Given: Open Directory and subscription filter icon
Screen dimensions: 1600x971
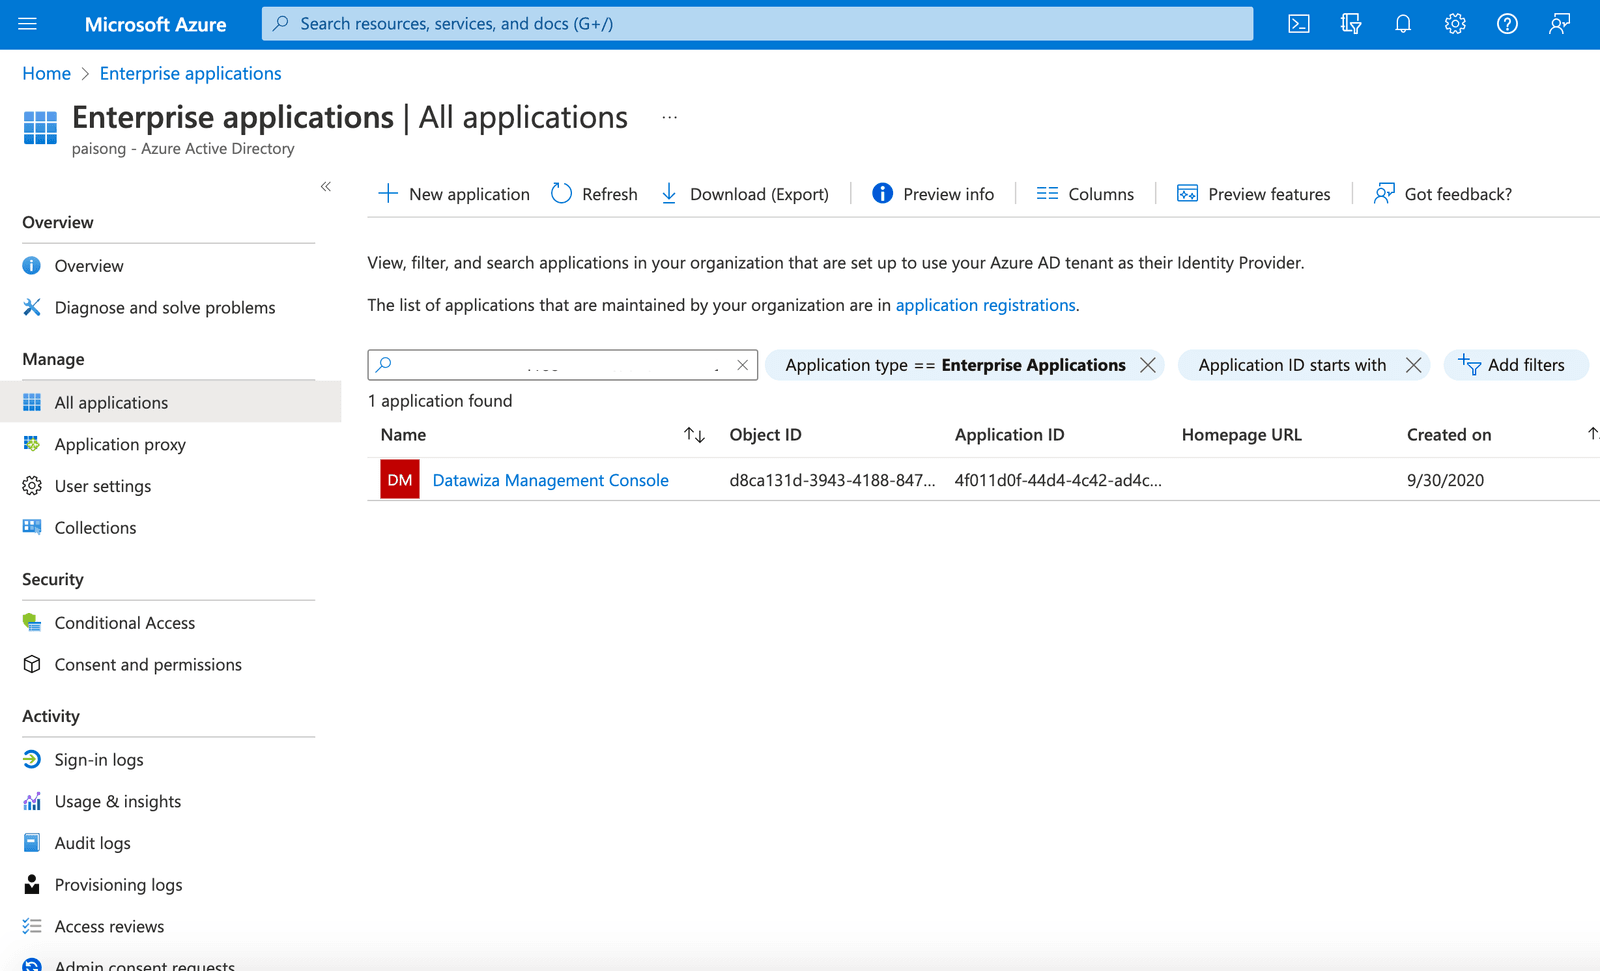Looking at the screenshot, I should [x=1351, y=24].
